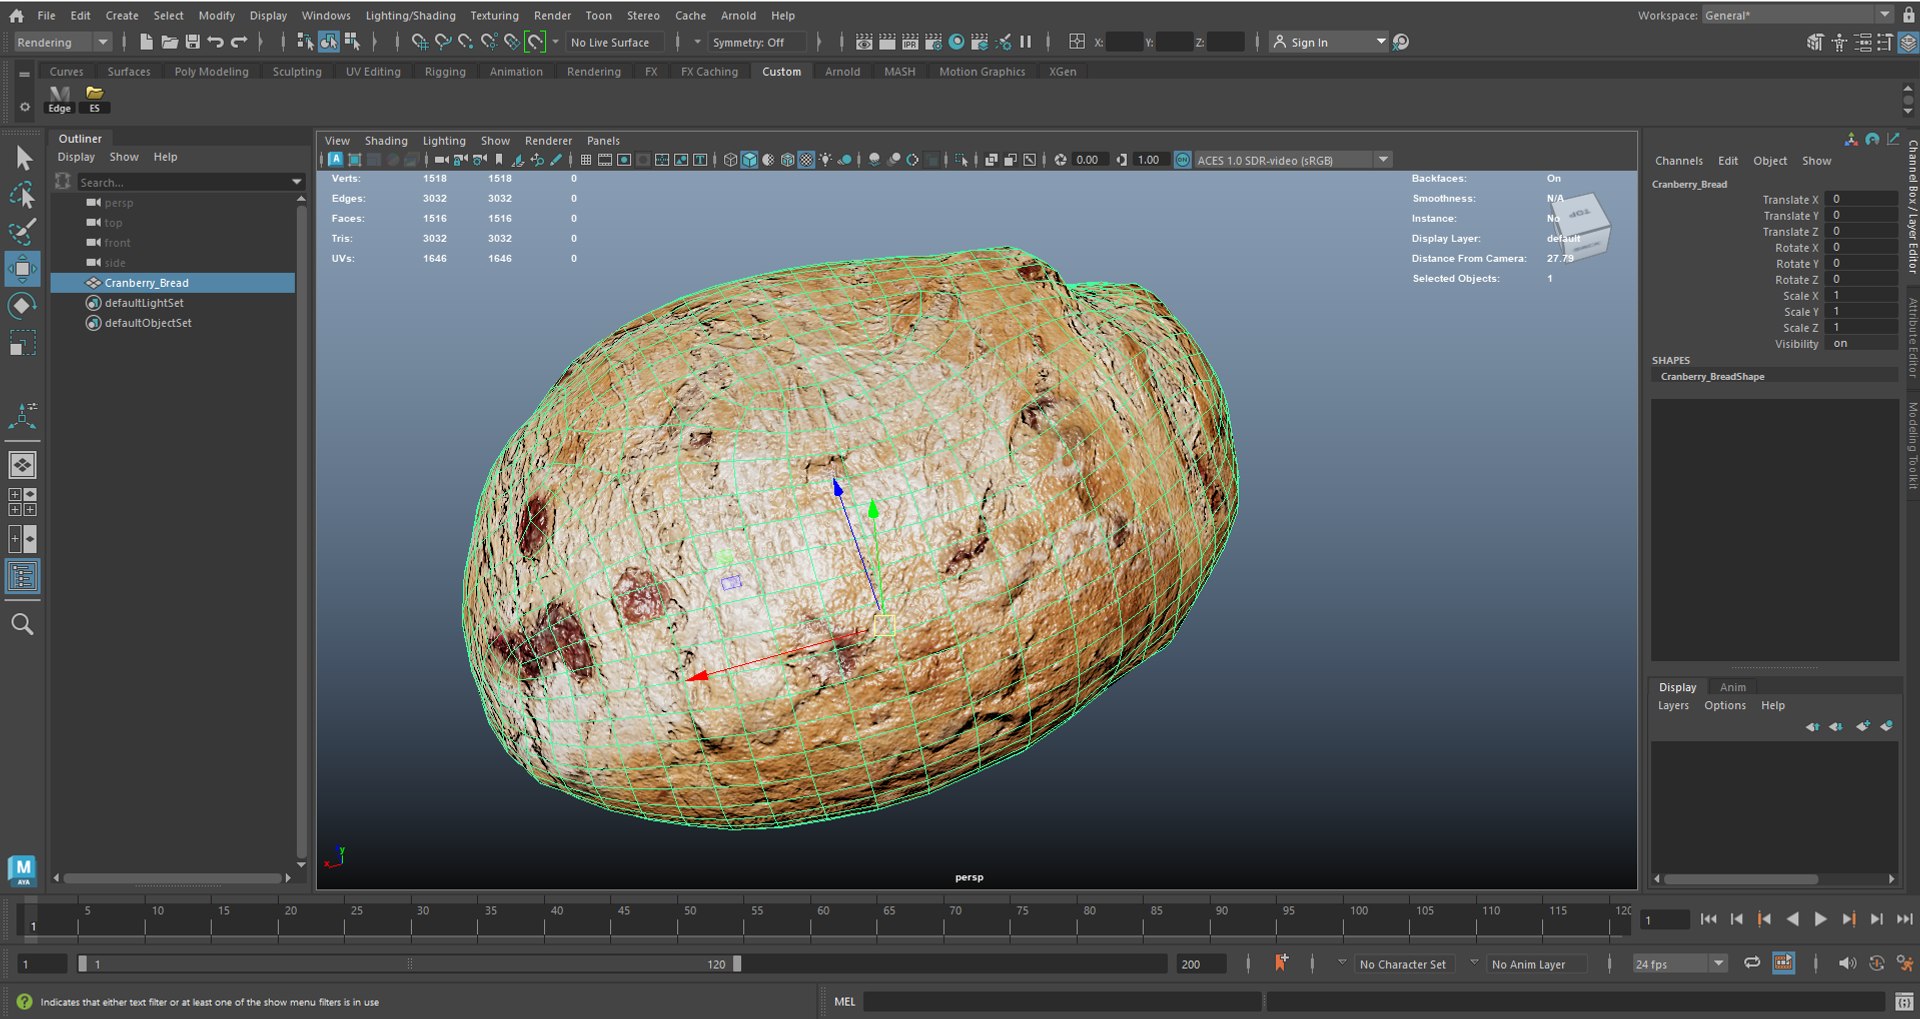Switch to the Rotate tool
This screenshot has width=1920, height=1019.
tap(22, 306)
